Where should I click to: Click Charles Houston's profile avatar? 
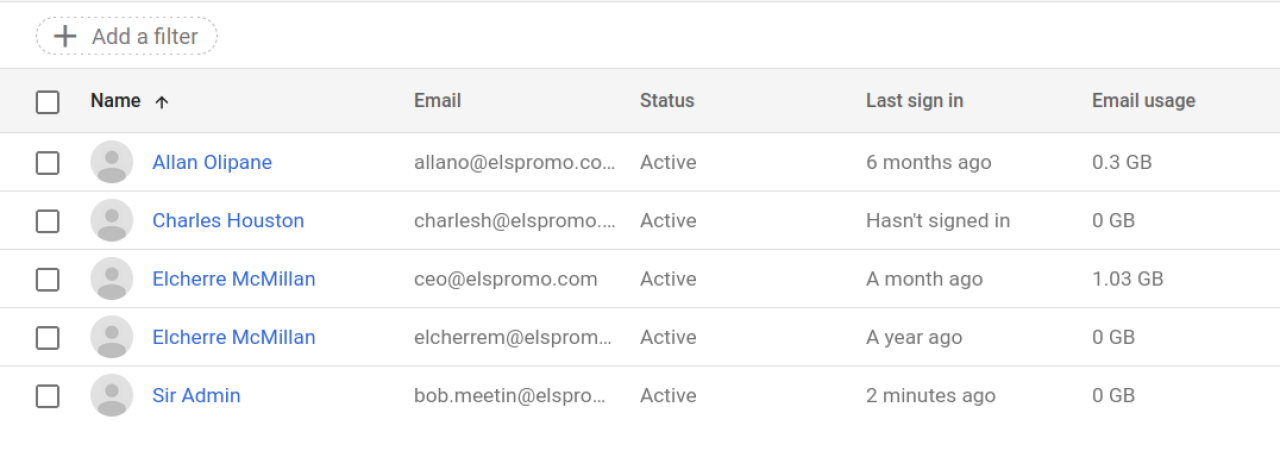(112, 220)
